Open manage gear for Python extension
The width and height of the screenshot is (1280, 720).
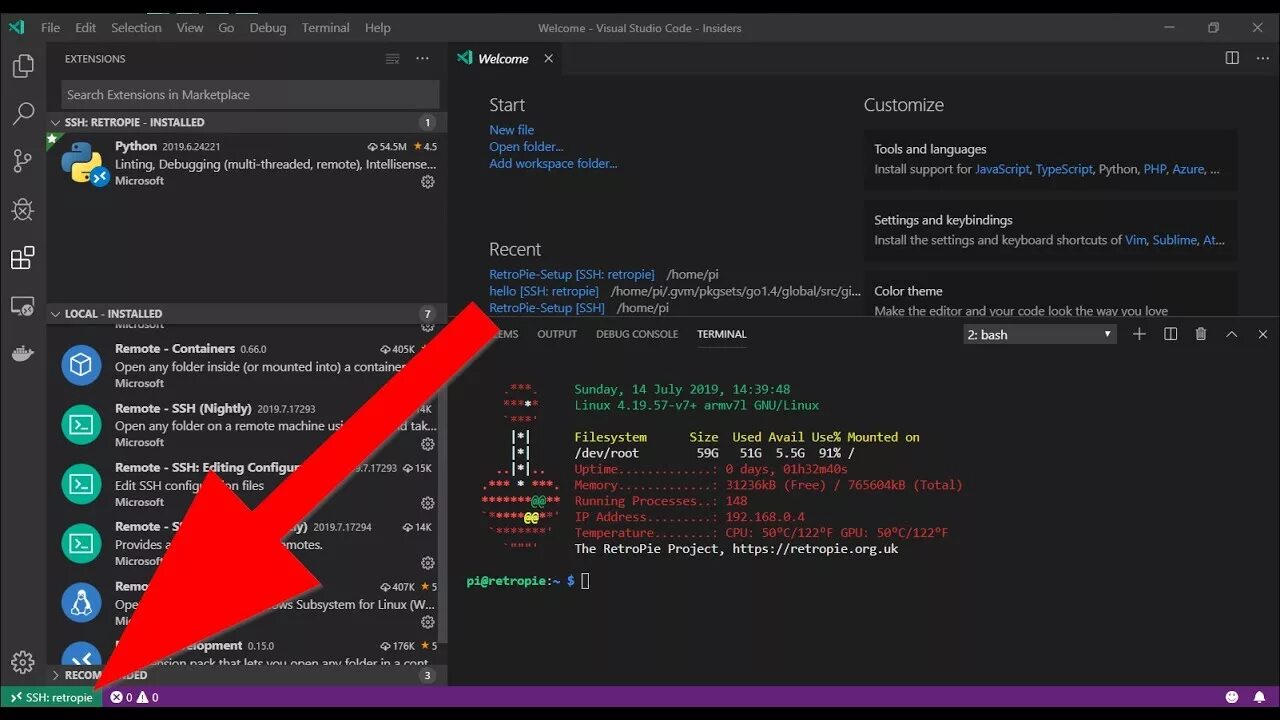tap(428, 182)
